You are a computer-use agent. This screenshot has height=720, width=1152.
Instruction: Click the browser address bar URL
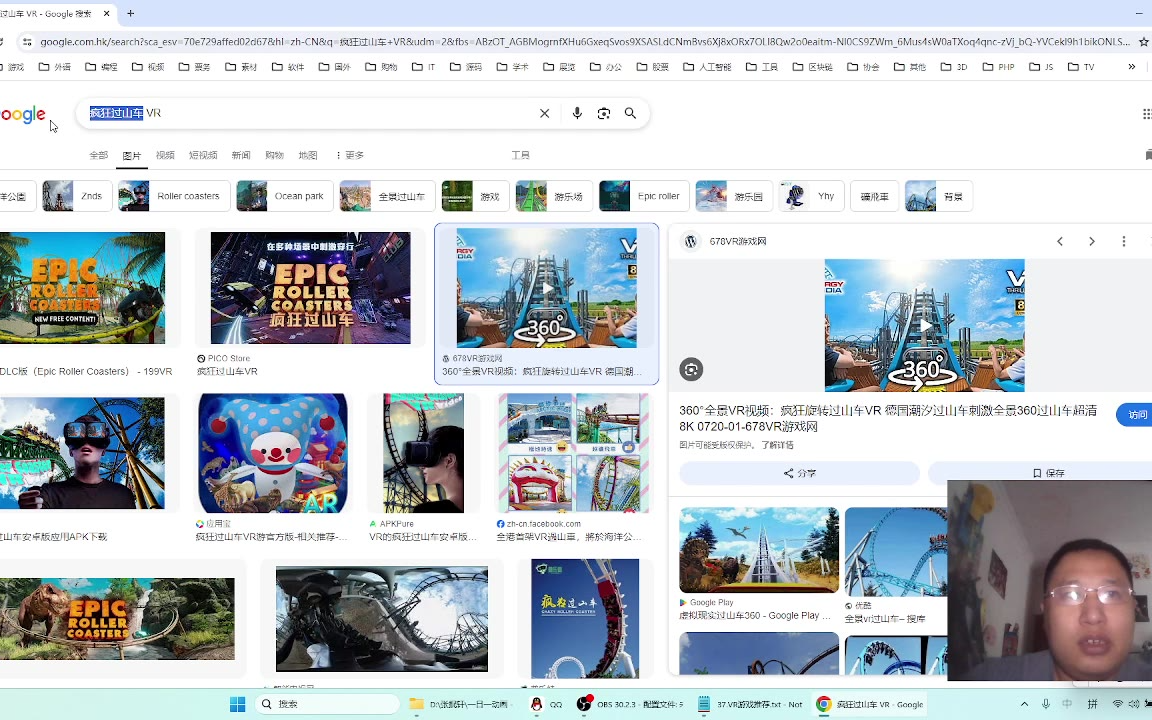point(584,42)
